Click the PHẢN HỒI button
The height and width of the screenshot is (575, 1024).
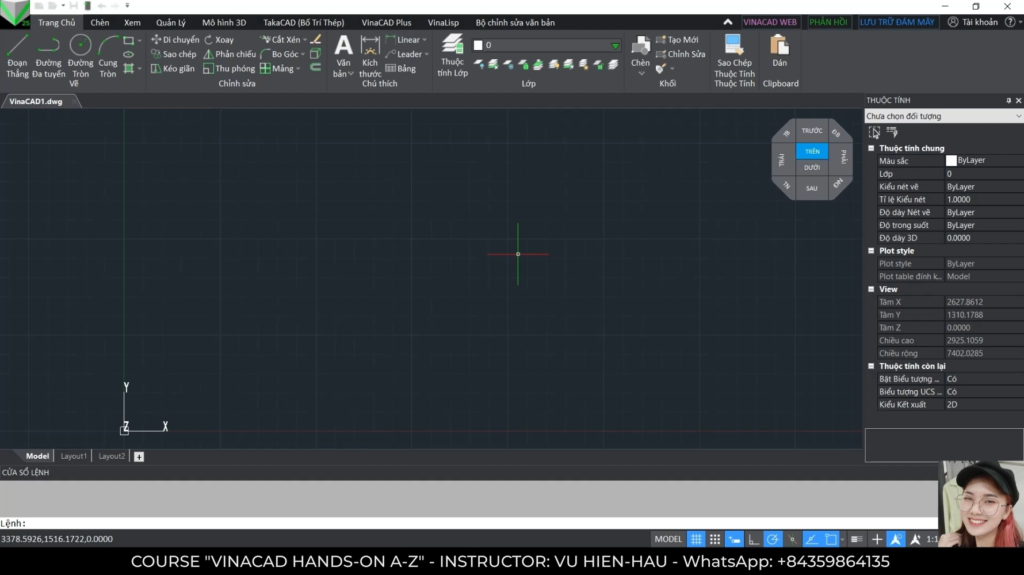[828, 22]
